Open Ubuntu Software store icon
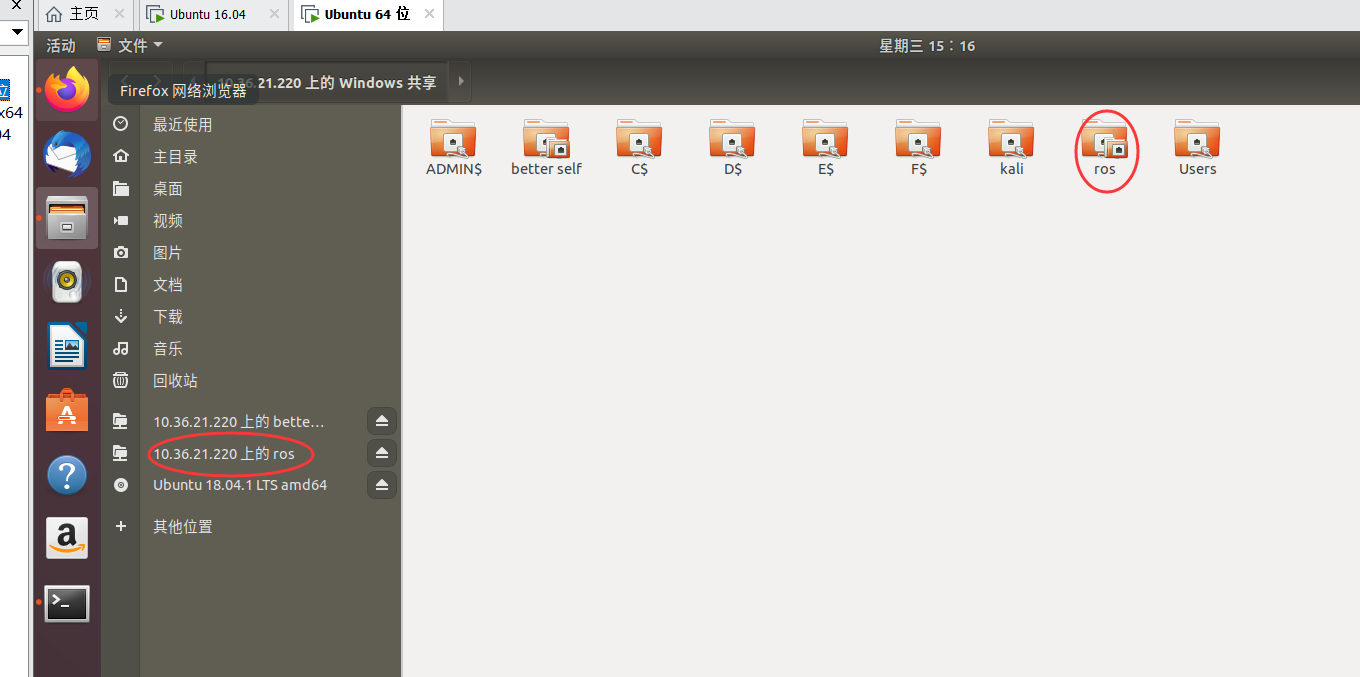1360x677 pixels. (x=67, y=410)
